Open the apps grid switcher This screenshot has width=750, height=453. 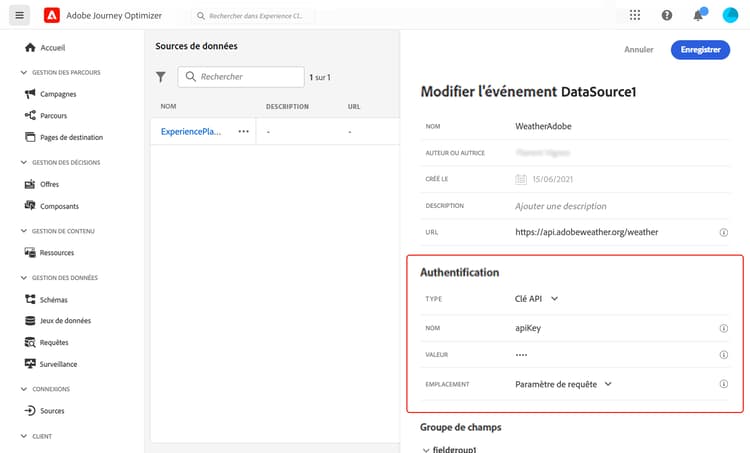(635, 15)
